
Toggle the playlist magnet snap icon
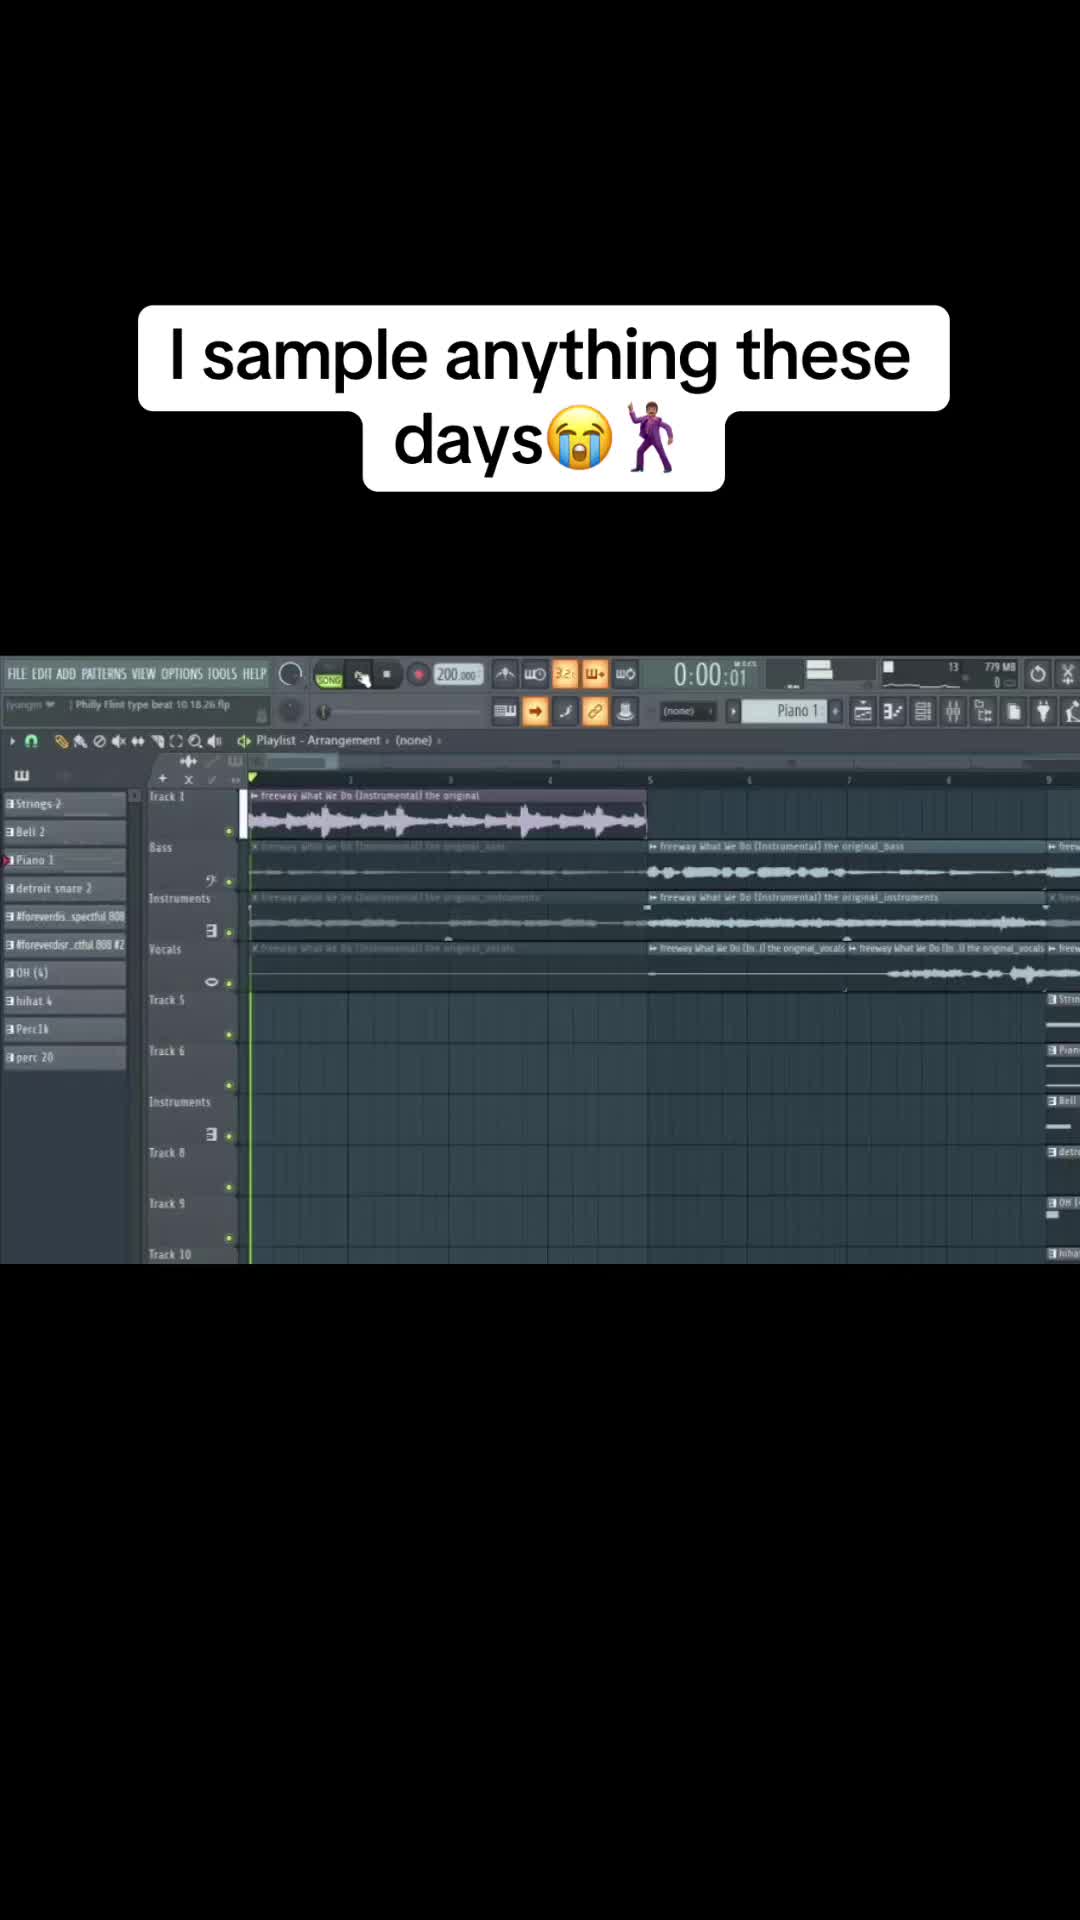click(31, 741)
